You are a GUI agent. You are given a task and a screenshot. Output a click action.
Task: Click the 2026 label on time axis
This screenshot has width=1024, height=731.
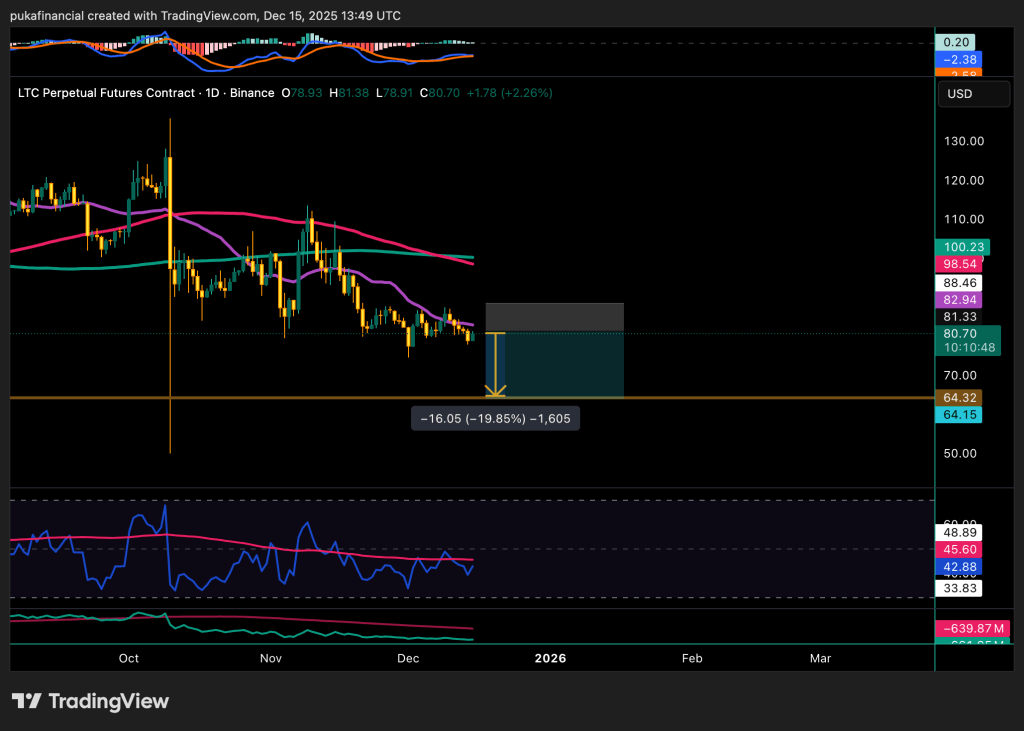550,658
